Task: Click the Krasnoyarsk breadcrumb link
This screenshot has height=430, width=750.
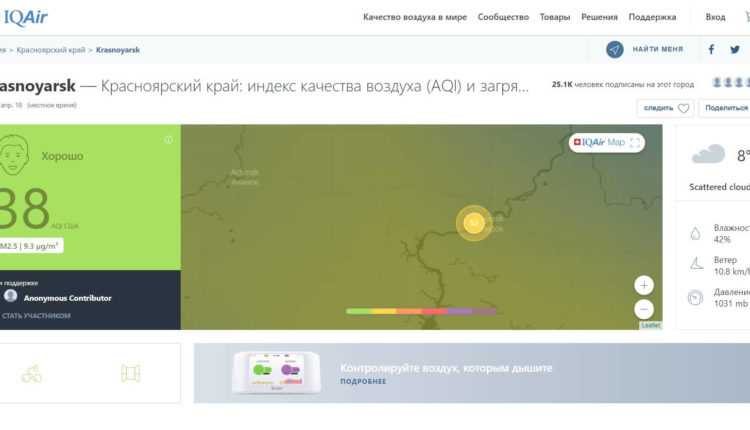Action: pyautogui.click(x=118, y=50)
